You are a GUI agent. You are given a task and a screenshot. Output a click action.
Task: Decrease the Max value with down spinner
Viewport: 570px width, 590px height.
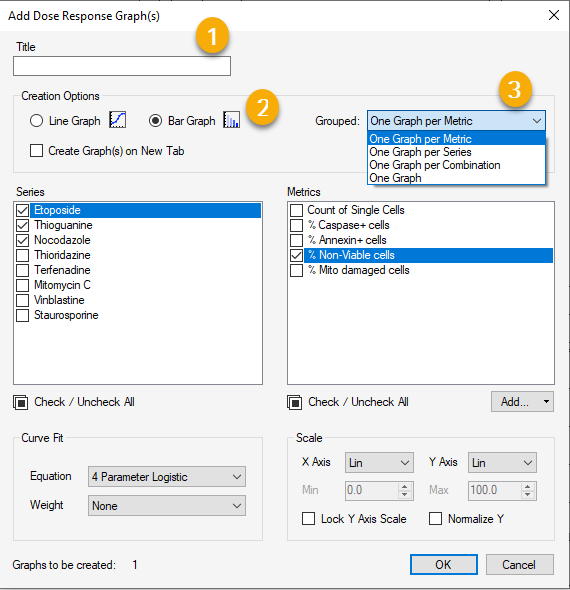click(x=527, y=494)
